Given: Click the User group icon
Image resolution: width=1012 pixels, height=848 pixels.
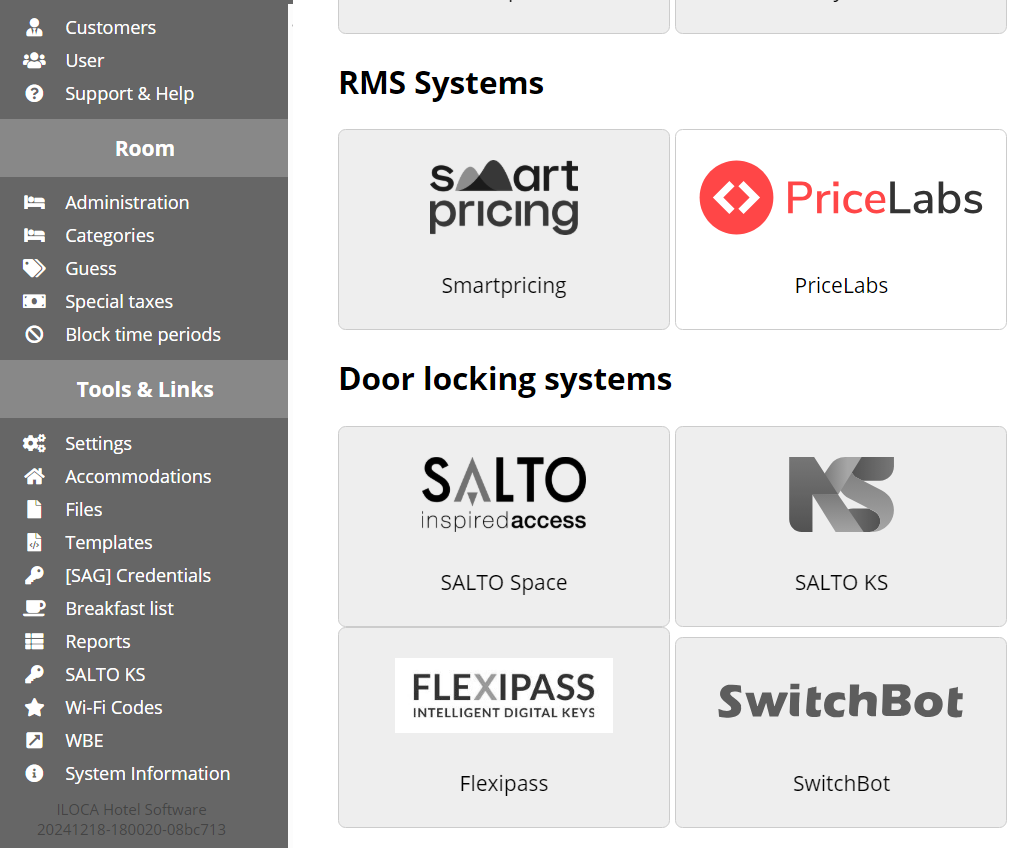Looking at the screenshot, I should pyautogui.click(x=34, y=61).
